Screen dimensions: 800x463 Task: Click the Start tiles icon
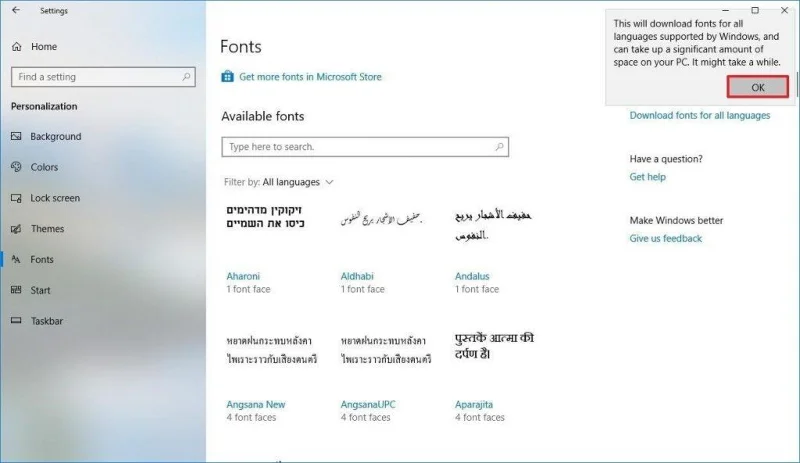16,290
